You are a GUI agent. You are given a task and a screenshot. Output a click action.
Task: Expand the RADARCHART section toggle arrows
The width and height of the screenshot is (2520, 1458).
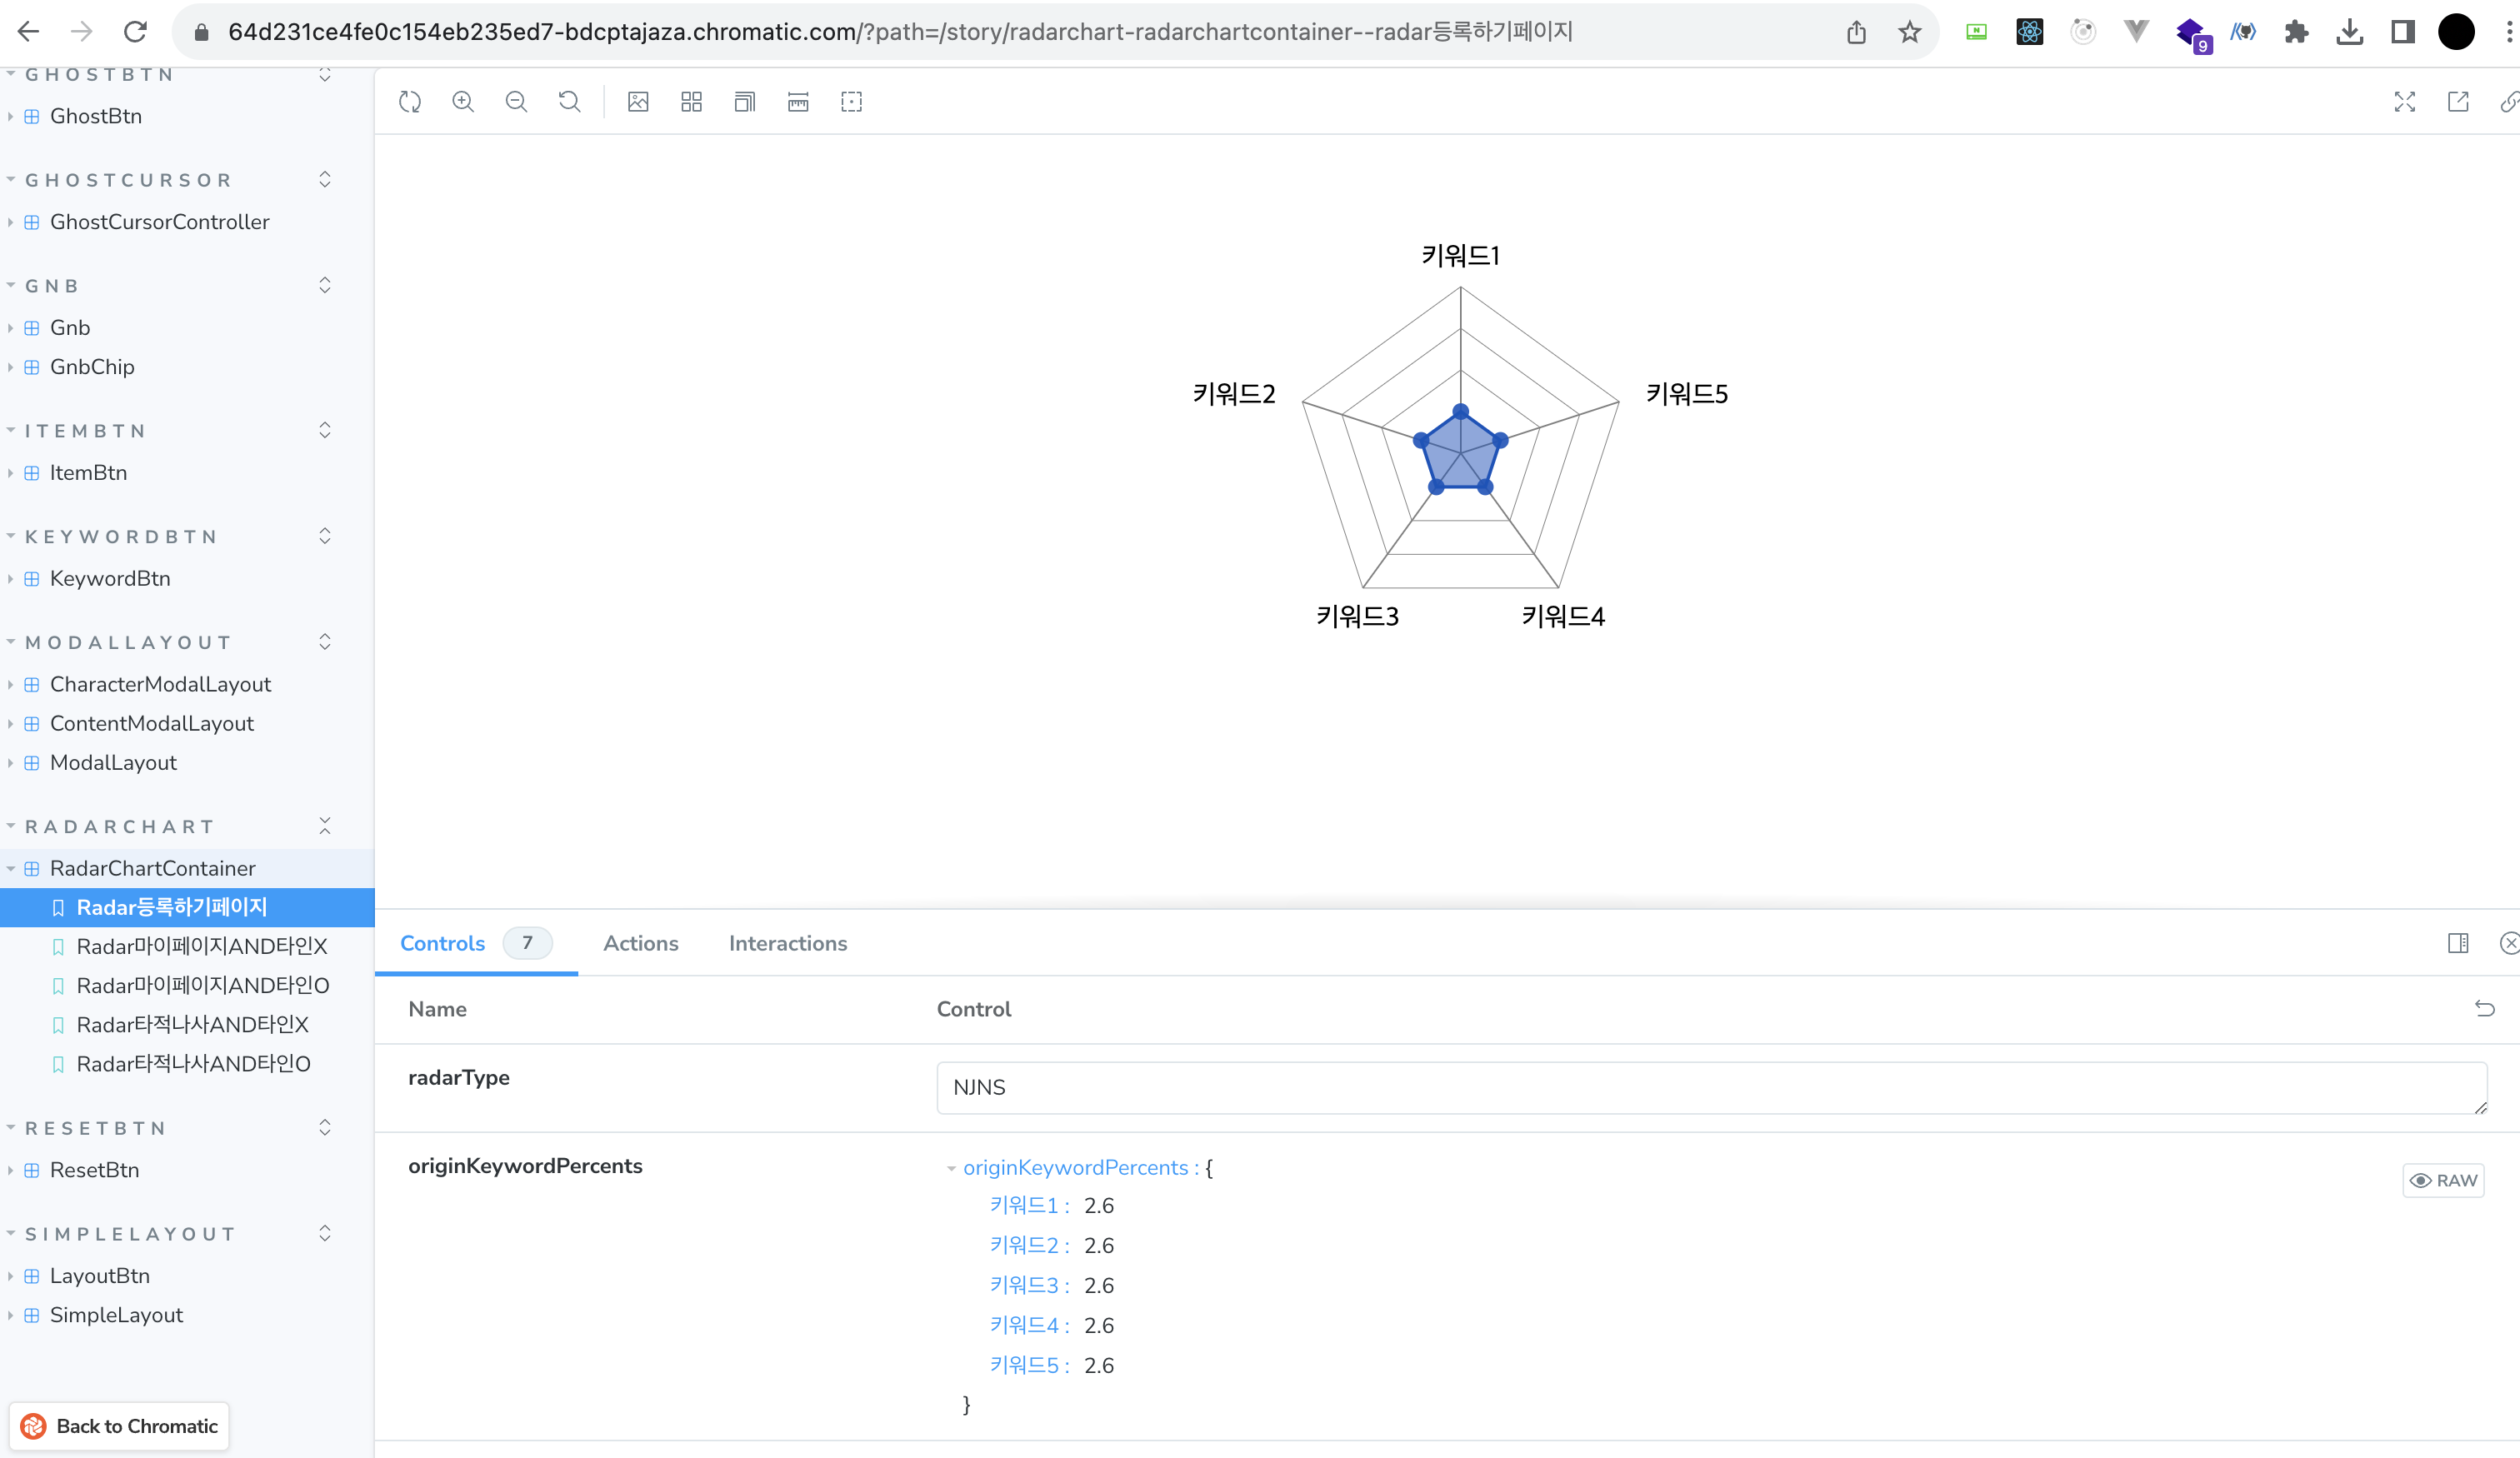325,826
